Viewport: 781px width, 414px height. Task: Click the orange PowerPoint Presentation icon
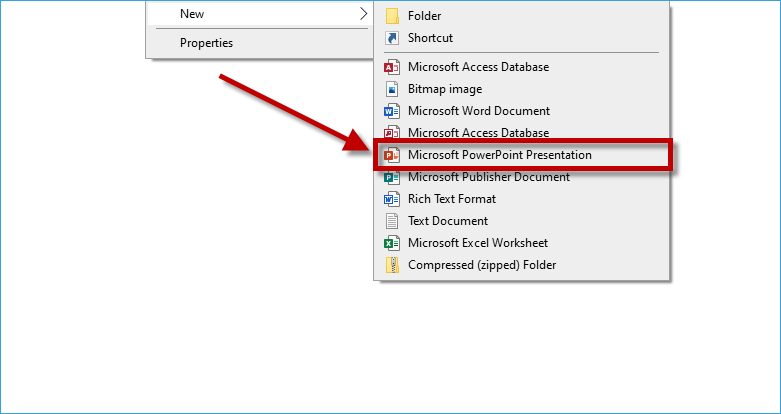click(392, 155)
